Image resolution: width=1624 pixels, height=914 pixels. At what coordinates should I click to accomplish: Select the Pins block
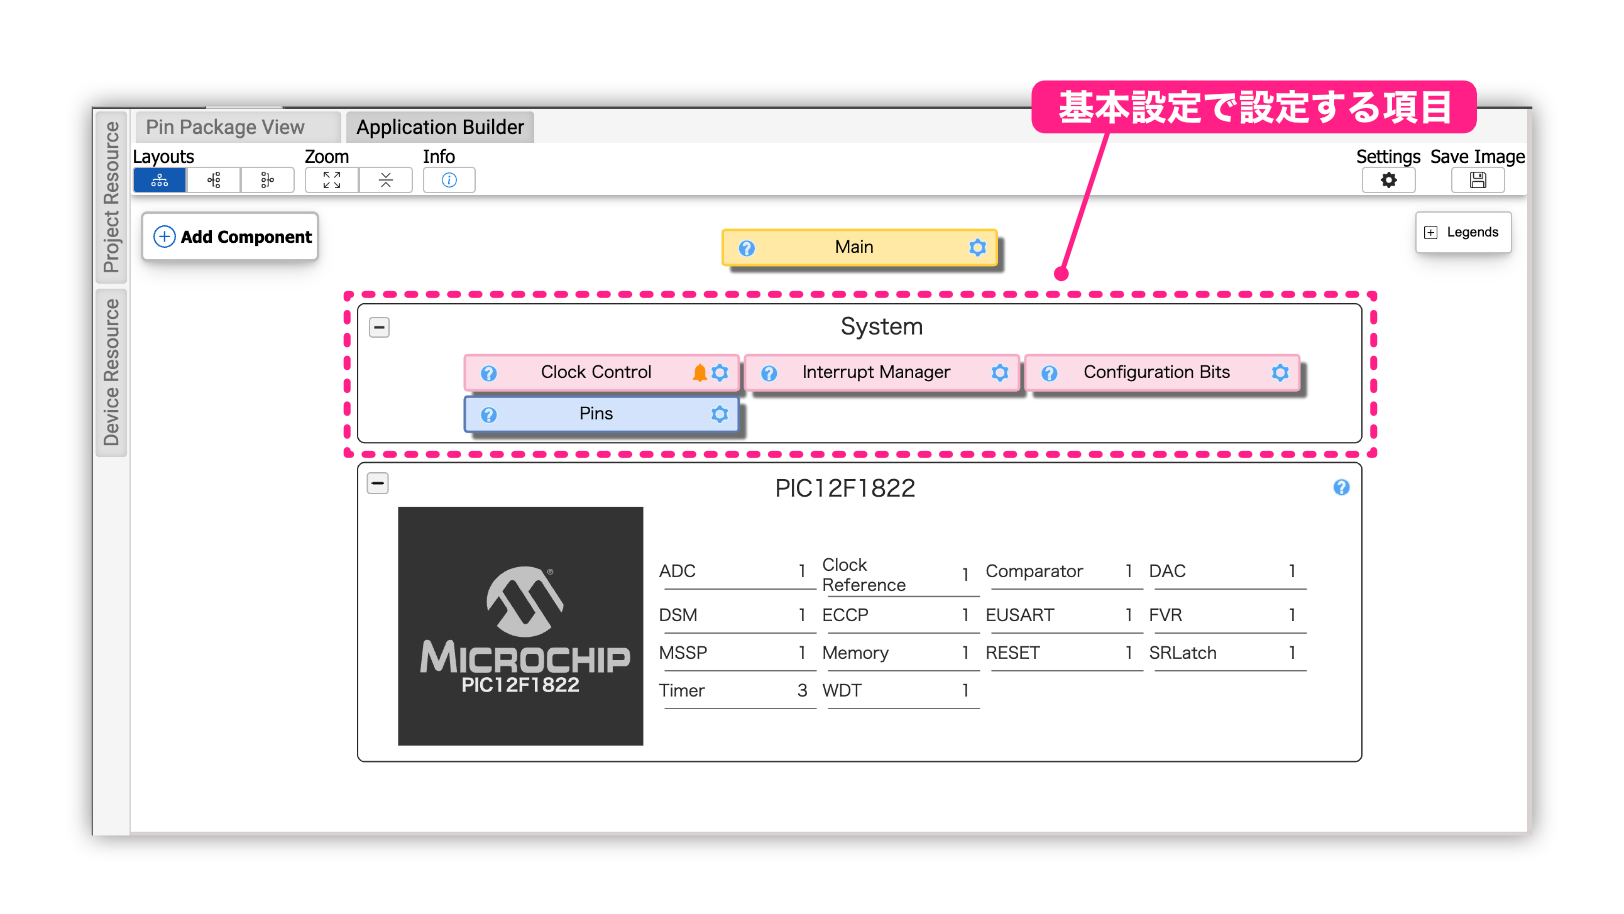pyautogui.click(x=602, y=414)
